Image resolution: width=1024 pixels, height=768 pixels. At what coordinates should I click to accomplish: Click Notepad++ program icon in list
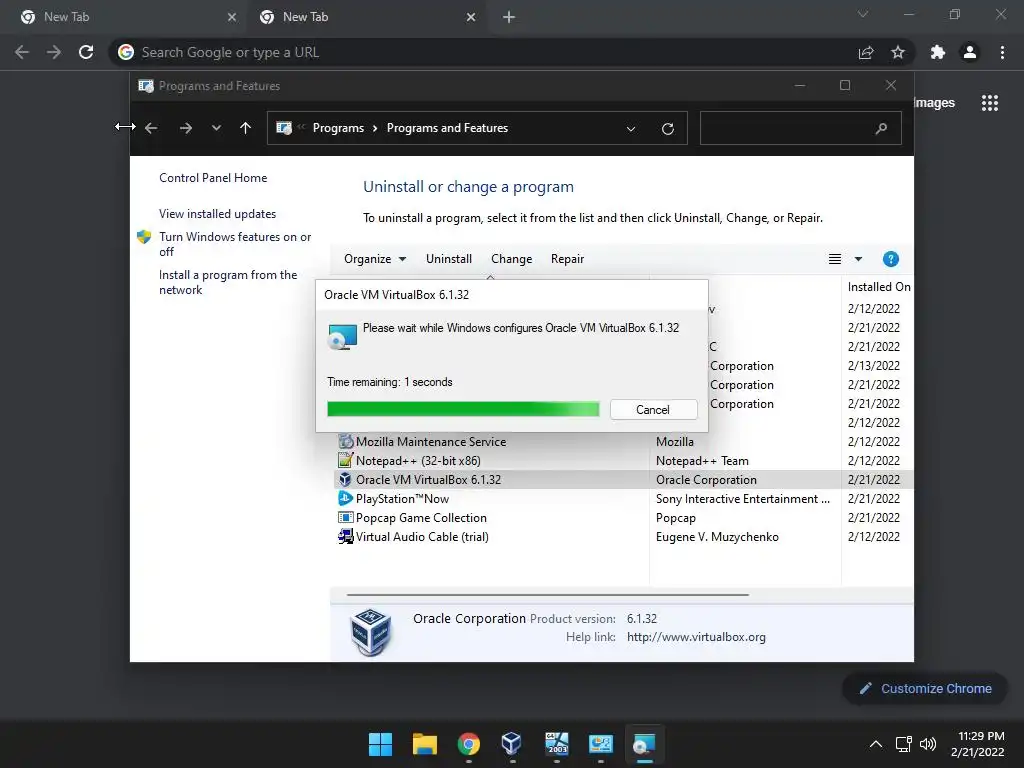point(345,460)
